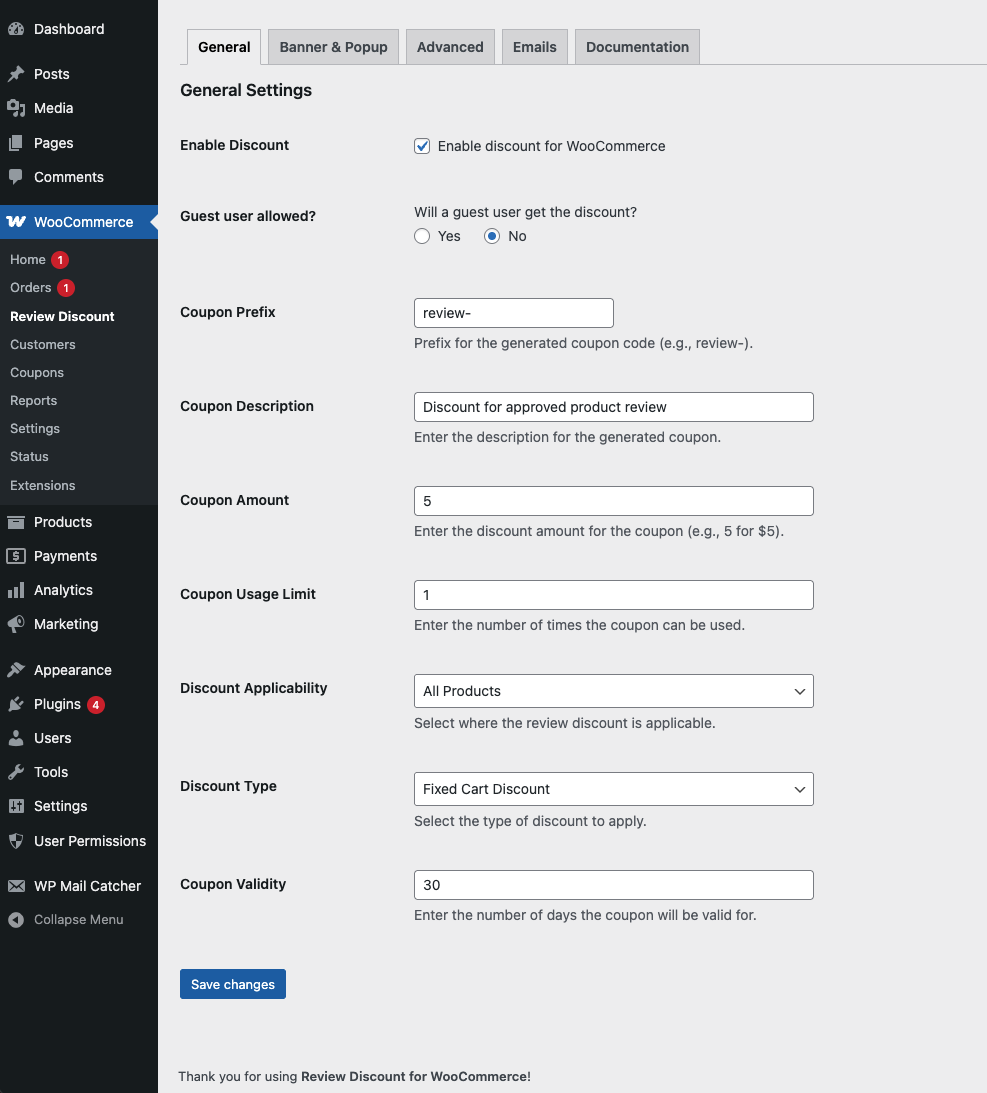Collapse the admin sidebar menu

click(x=67, y=920)
